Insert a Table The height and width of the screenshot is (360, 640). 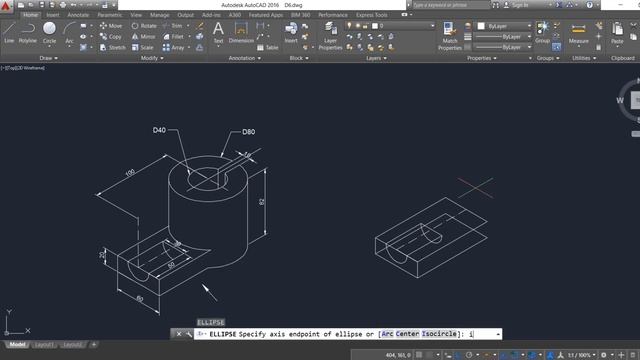(268, 47)
